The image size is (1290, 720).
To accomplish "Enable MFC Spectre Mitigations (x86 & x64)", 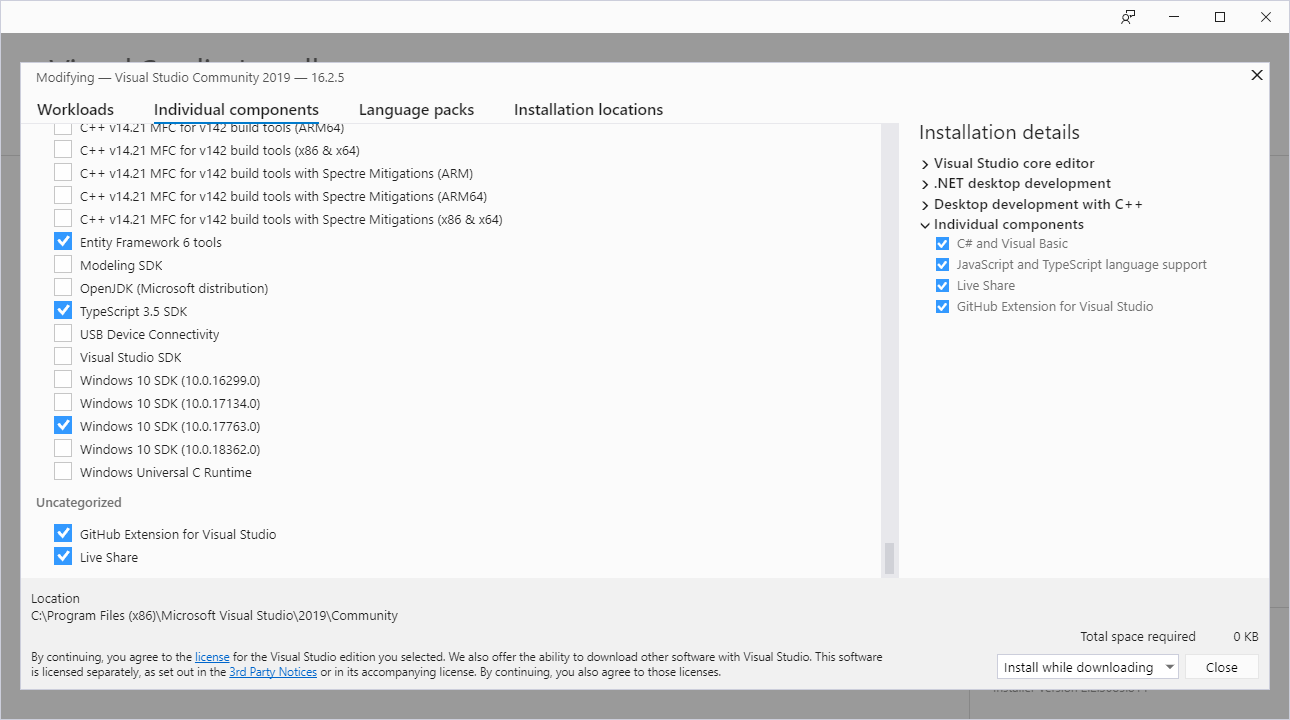I will pyautogui.click(x=63, y=219).
